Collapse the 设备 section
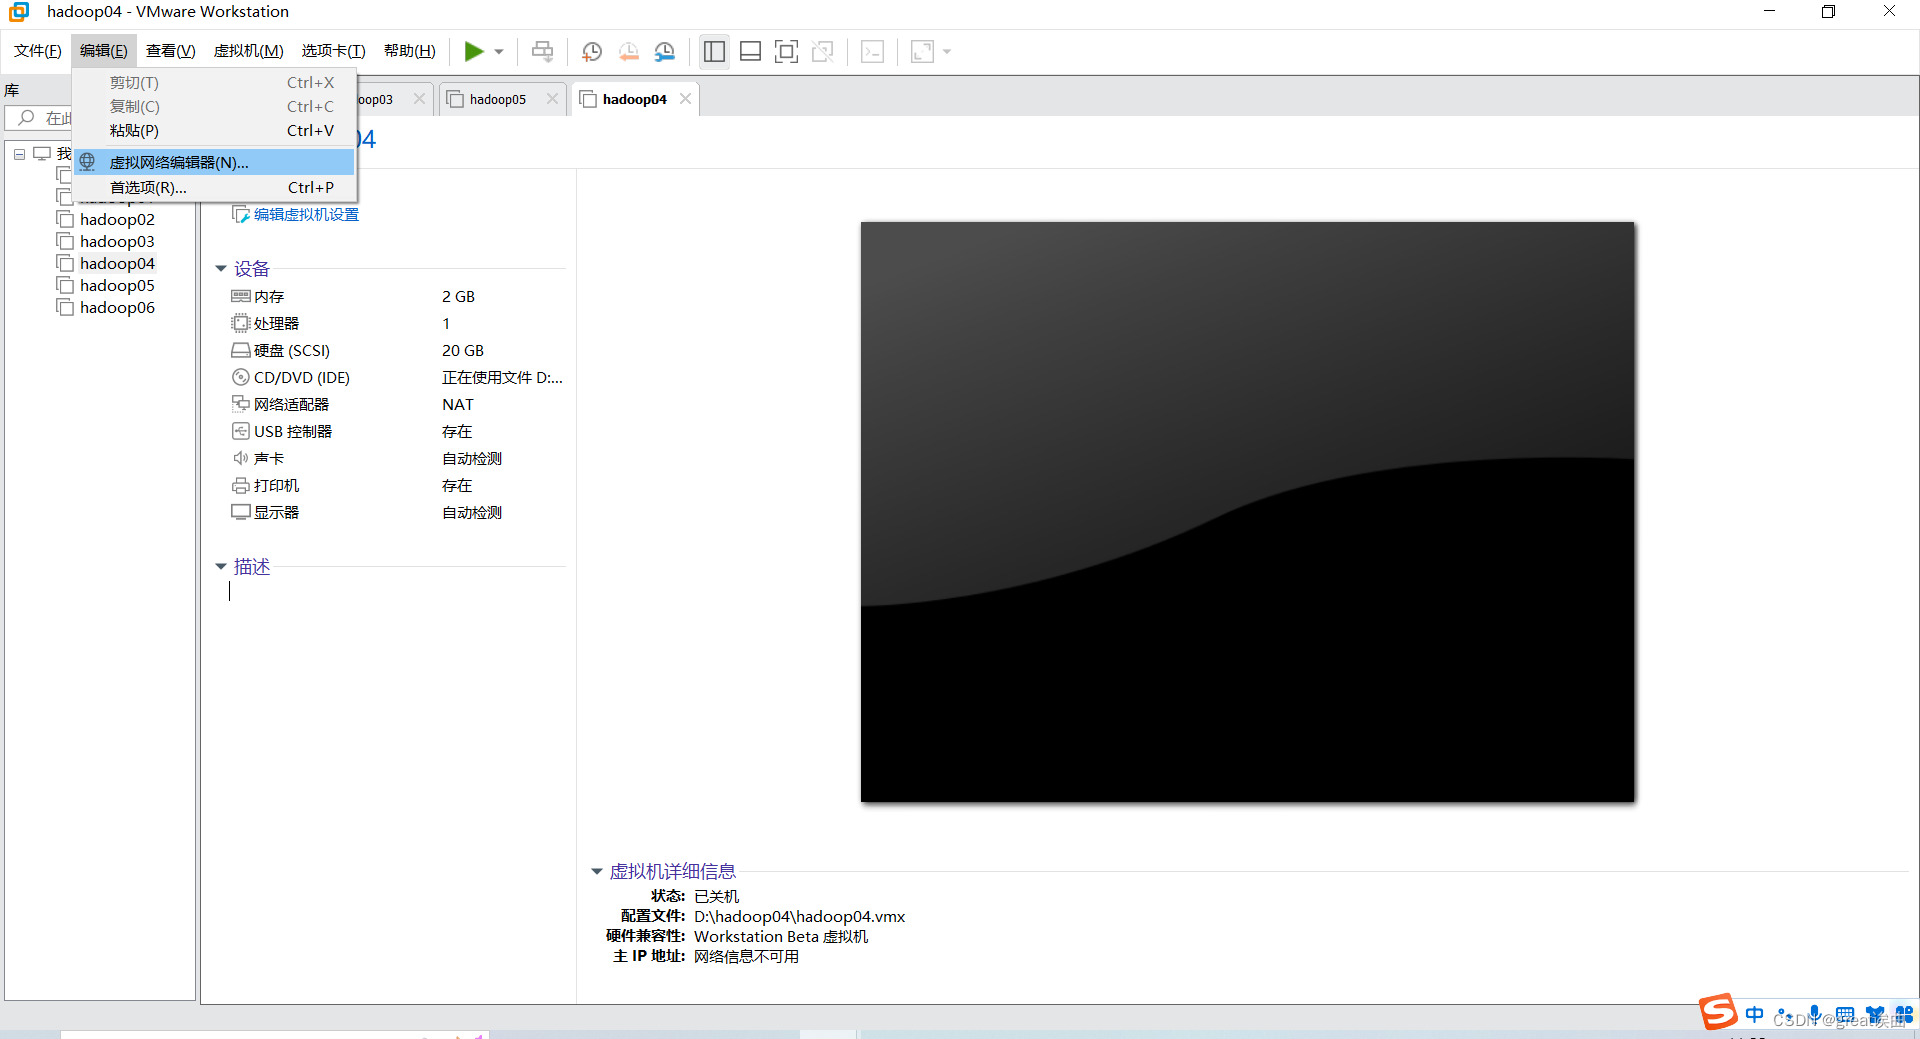 221,269
